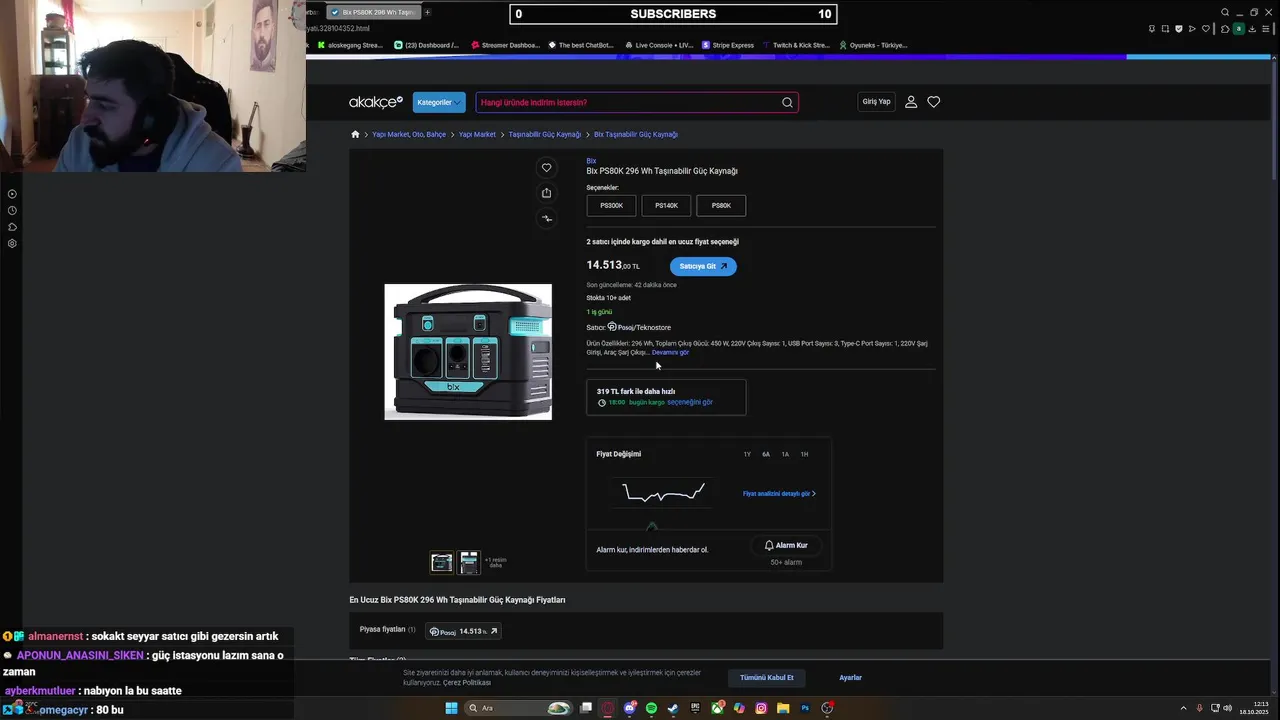Image resolution: width=1280 pixels, height=720 pixels.
Task: Open the aloskegang Stream bookmark
Action: 350,45
